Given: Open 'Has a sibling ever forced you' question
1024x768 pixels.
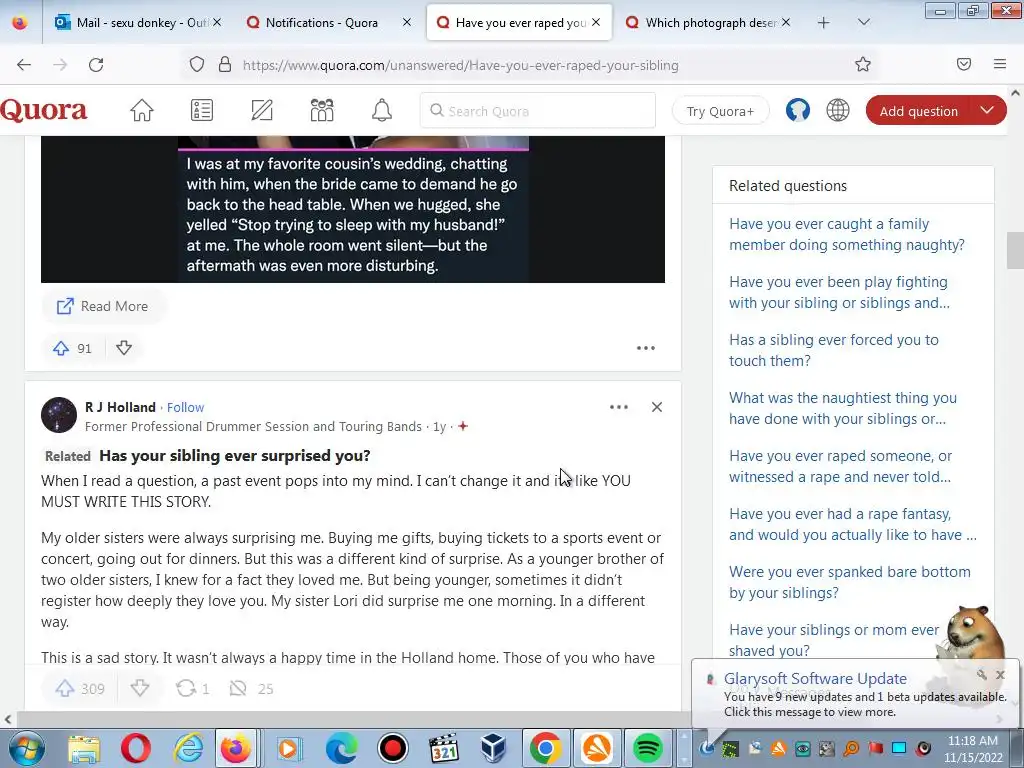Looking at the screenshot, I should click(x=834, y=350).
